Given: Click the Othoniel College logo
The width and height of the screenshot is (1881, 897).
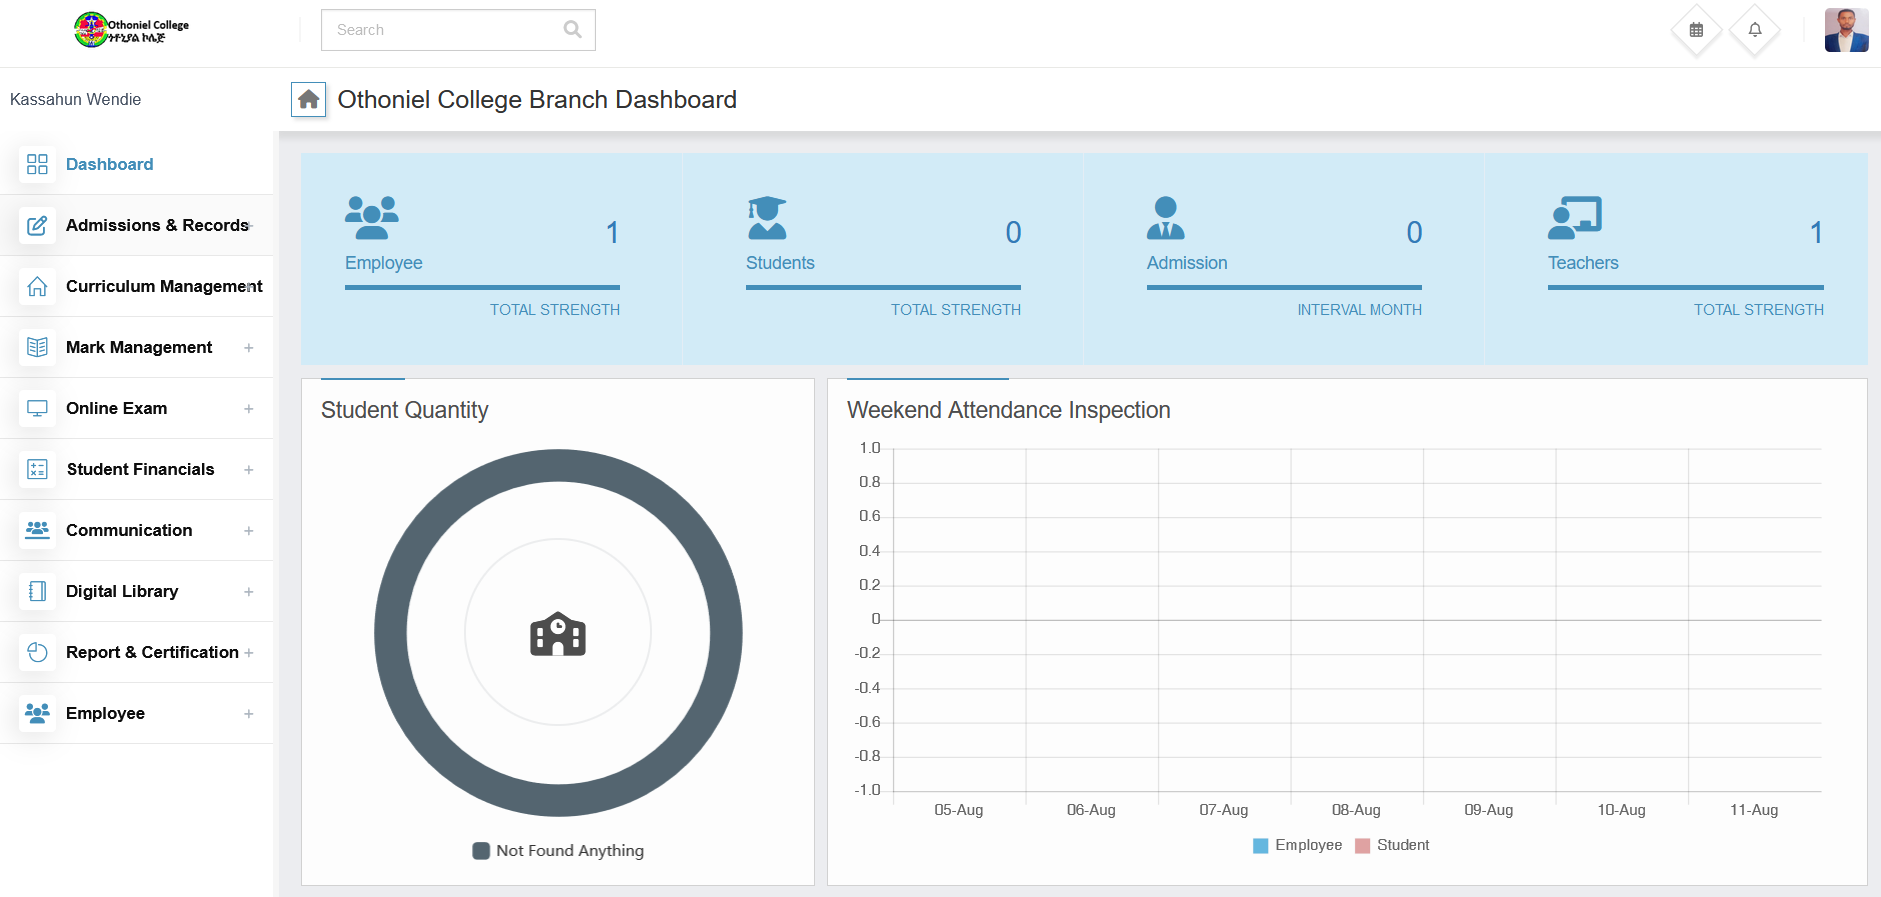Looking at the screenshot, I should (131, 30).
